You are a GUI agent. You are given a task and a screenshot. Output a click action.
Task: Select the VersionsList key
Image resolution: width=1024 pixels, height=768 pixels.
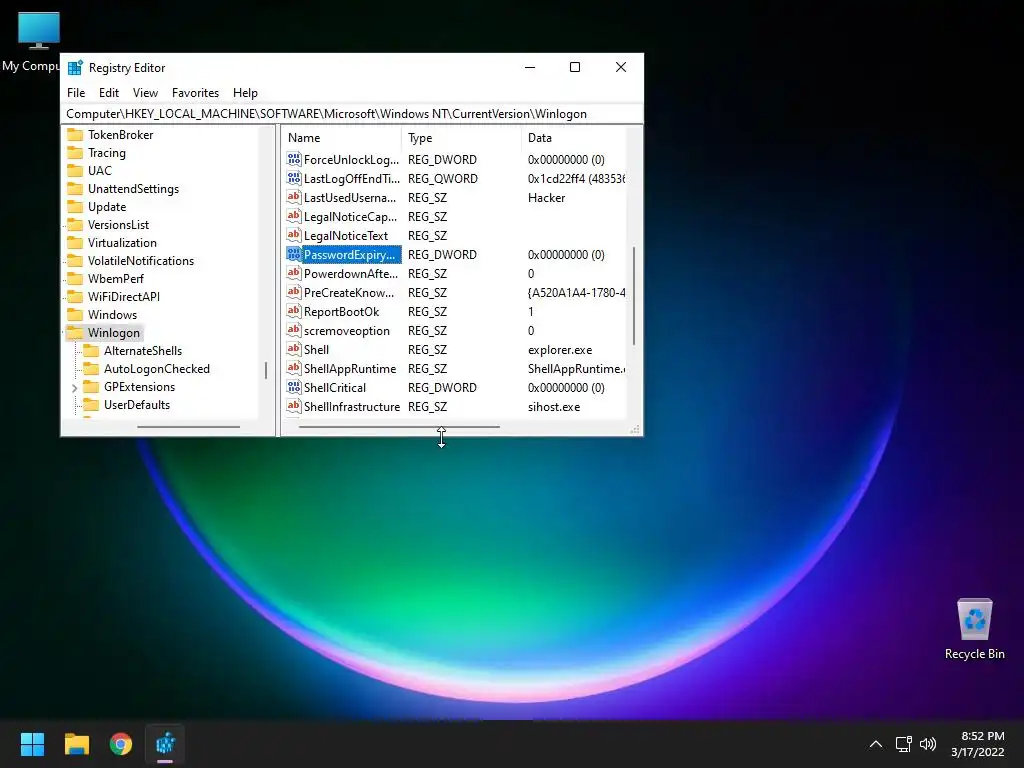(x=118, y=225)
